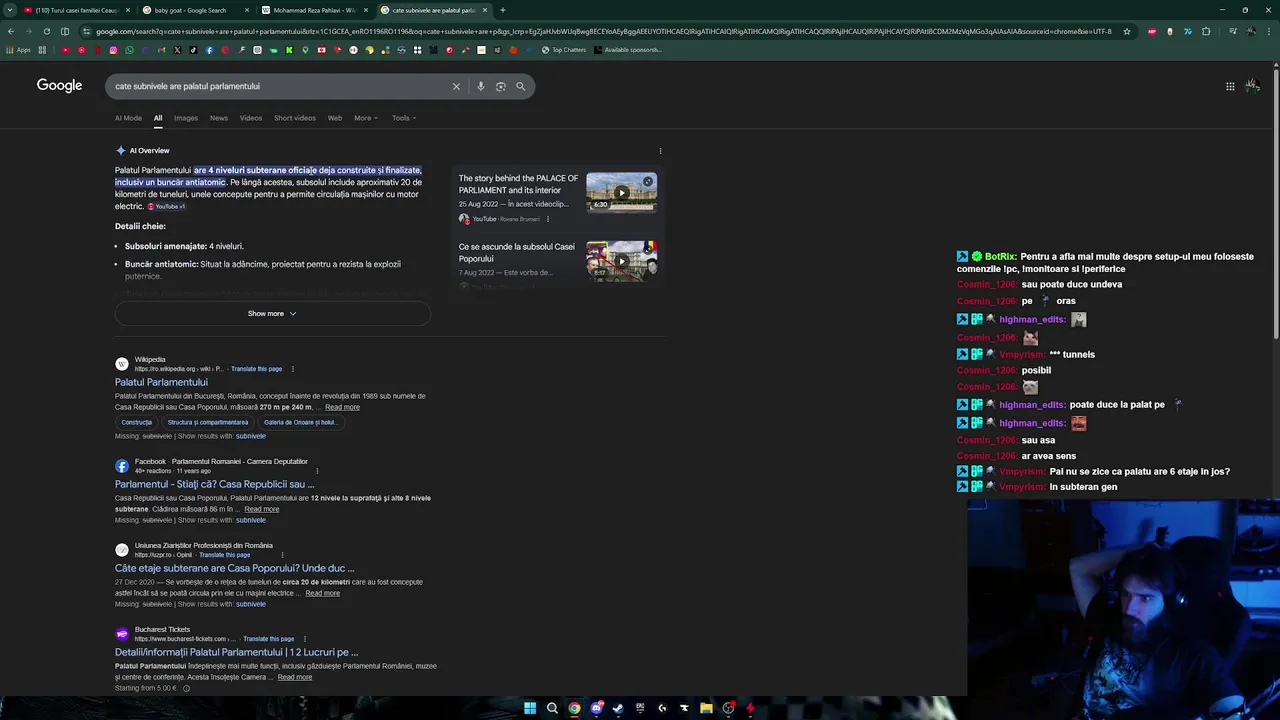
Task: Switch to Images results tab
Action: [186, 118]
